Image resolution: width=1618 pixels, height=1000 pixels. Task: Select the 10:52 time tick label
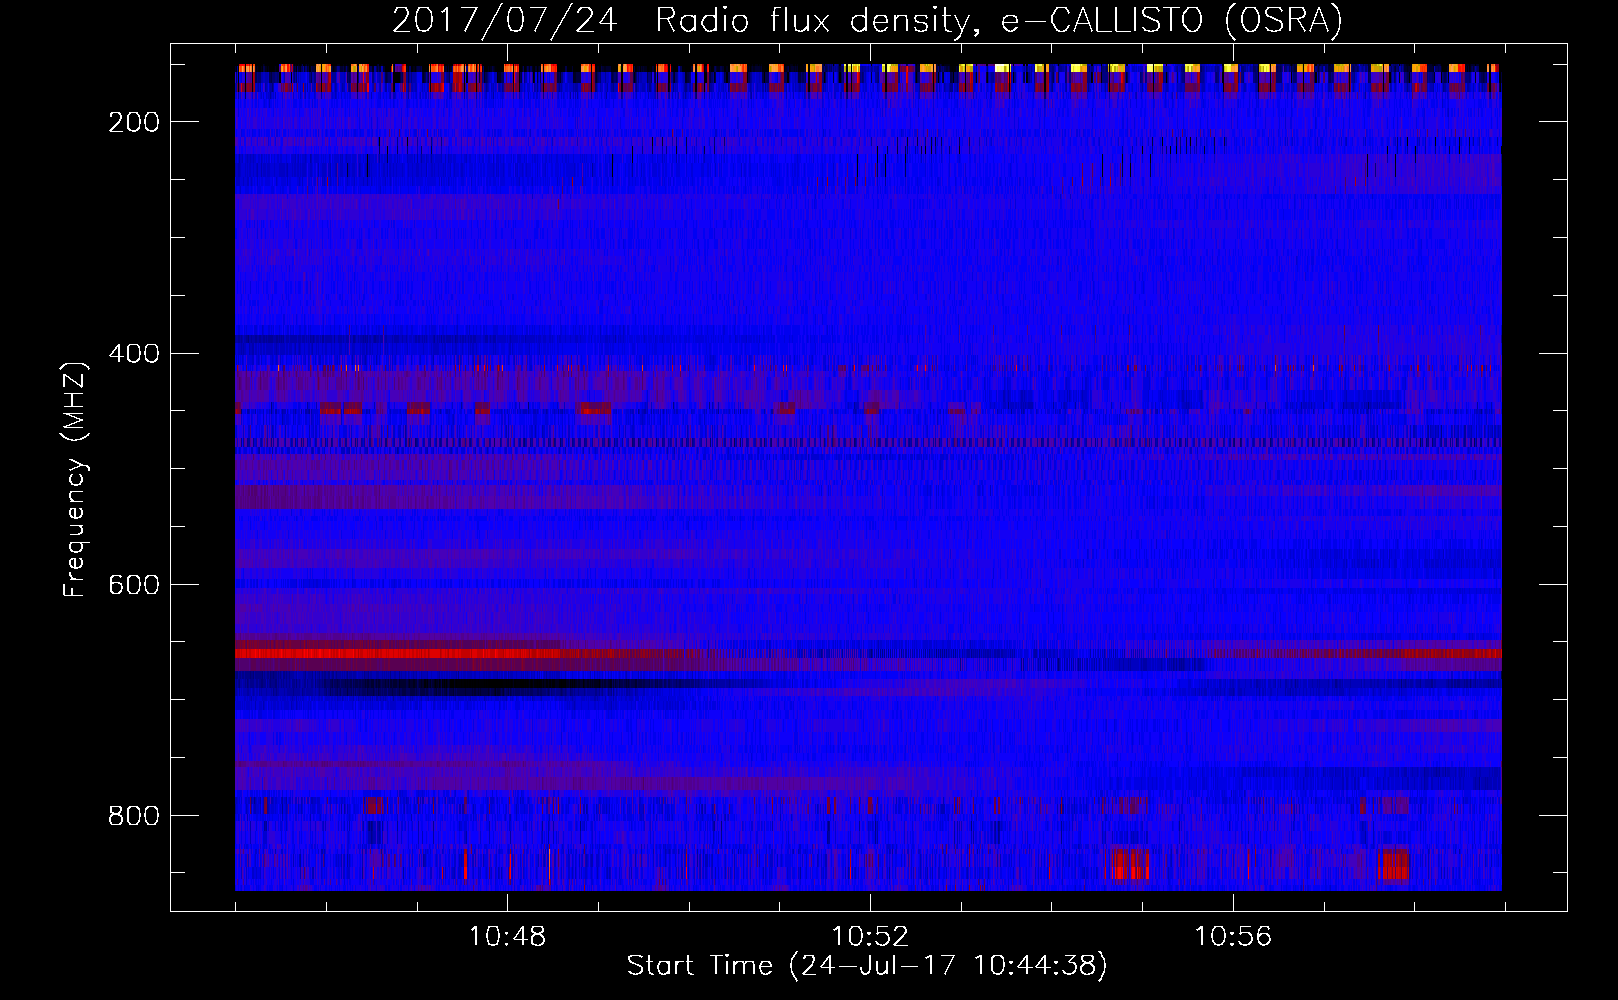tap(870, 937)
